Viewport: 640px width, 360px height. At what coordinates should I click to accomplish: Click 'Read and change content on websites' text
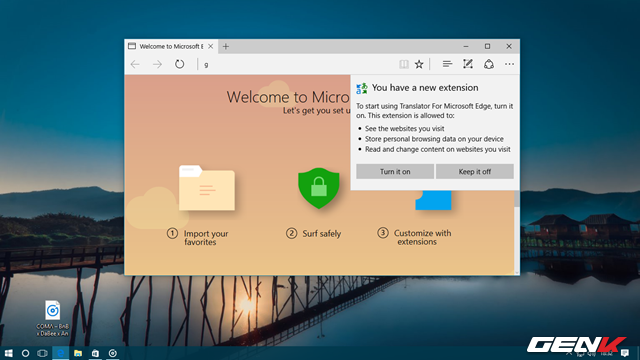click(438, 149)
